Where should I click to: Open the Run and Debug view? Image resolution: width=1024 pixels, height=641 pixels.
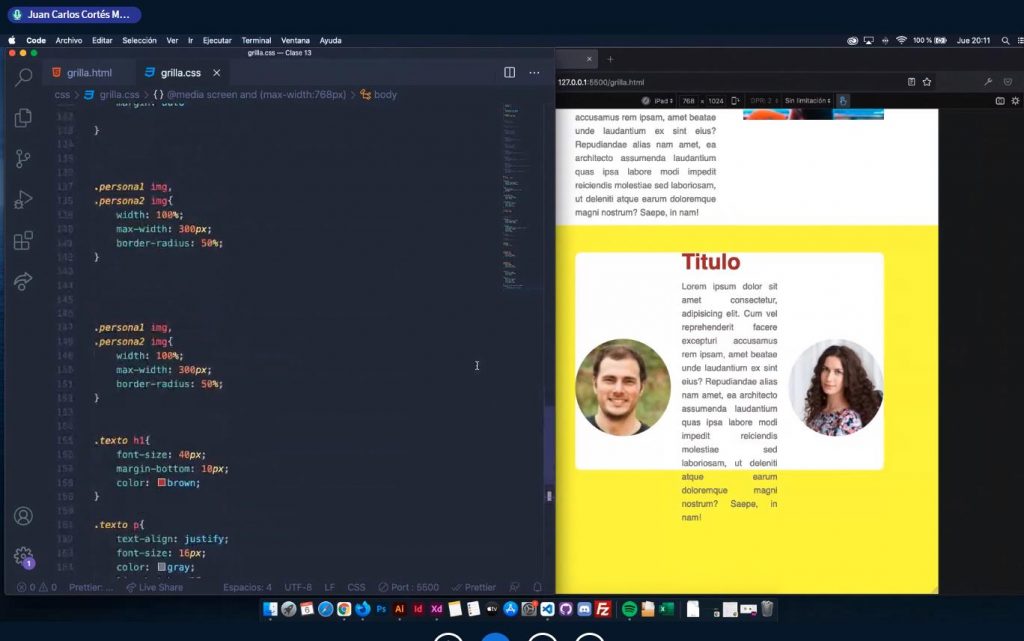24,200
